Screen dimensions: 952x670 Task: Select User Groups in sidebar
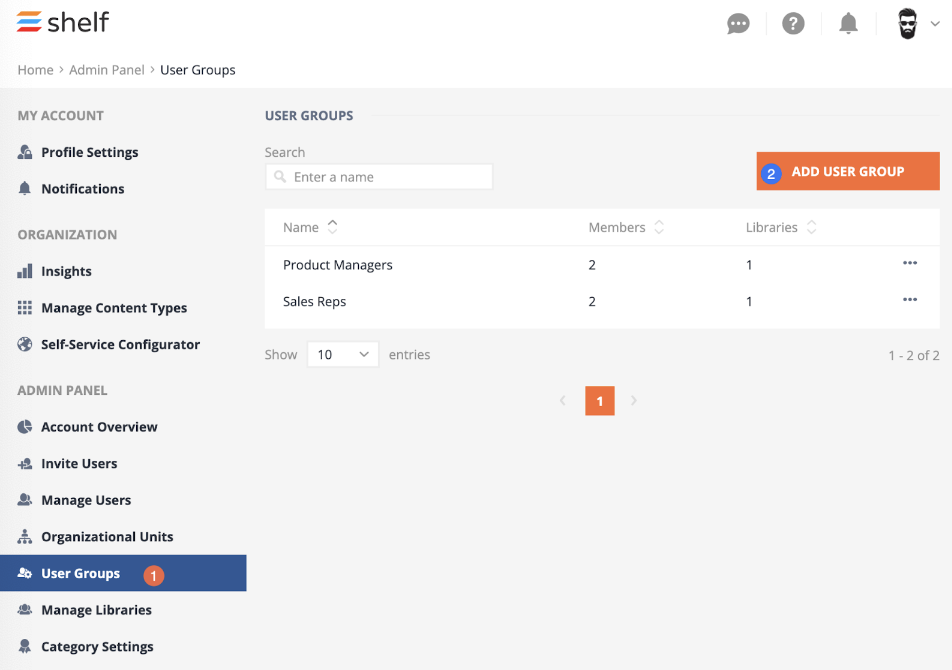click(123, 573)
